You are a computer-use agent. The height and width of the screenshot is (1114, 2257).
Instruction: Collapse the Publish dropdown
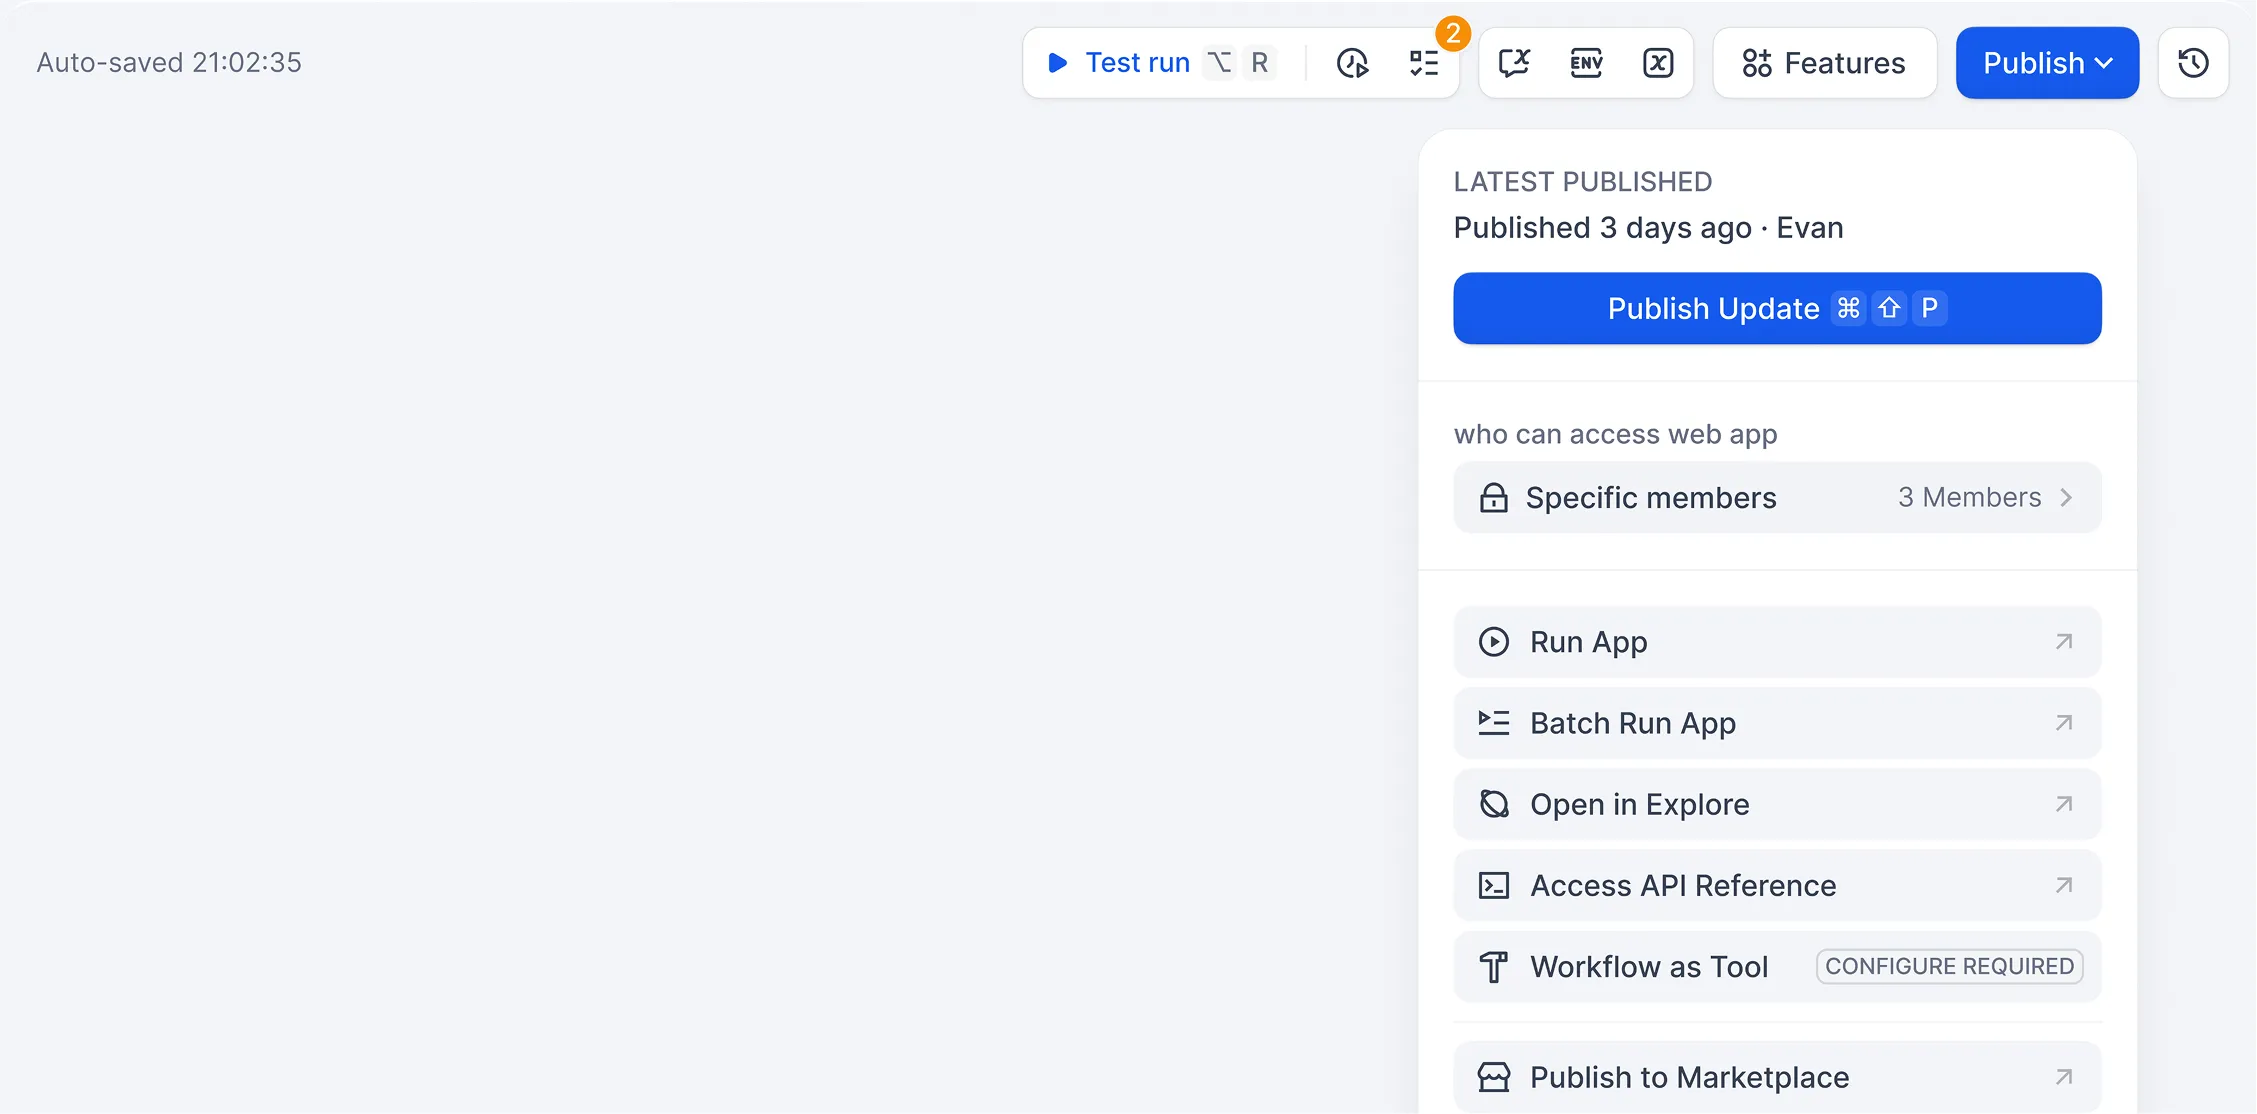coord(2047,63)
